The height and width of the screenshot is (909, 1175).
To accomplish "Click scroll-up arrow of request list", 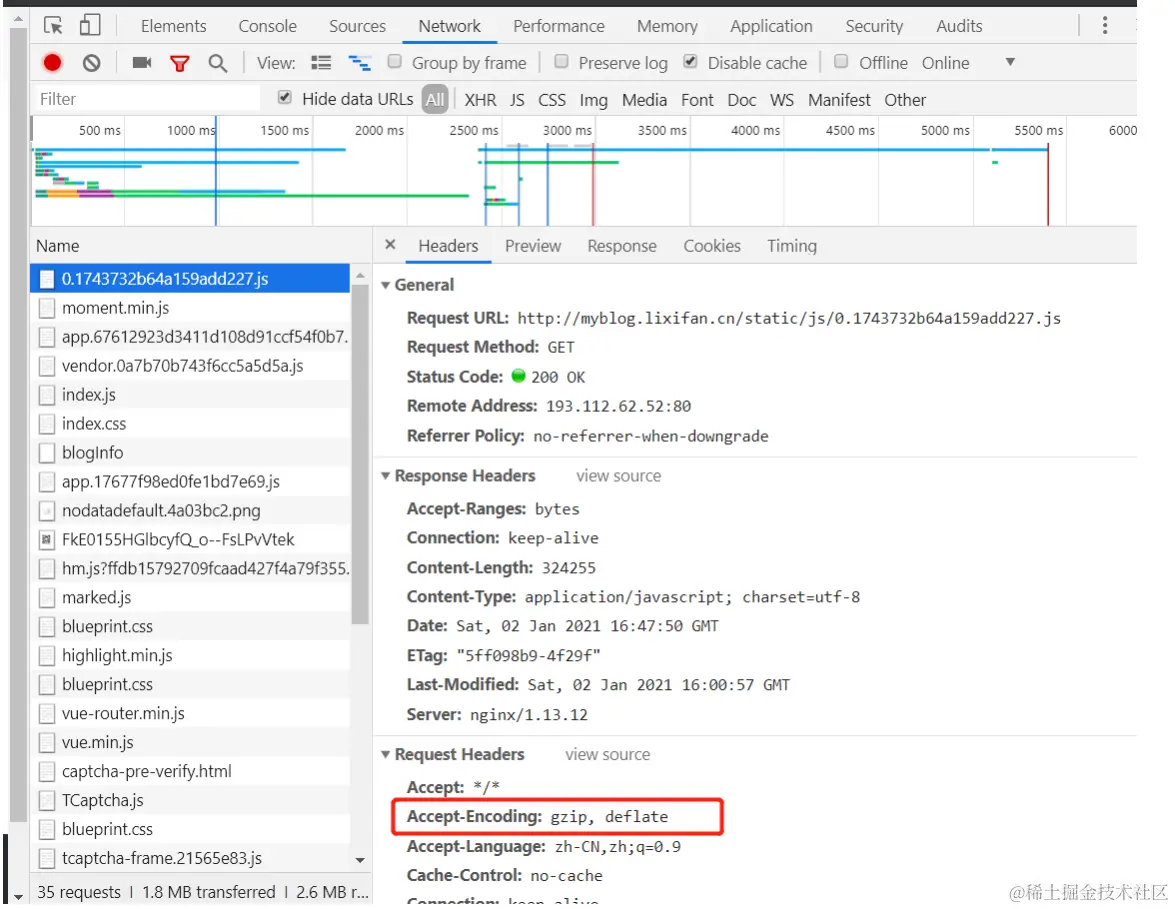I will tap(360, 276).
